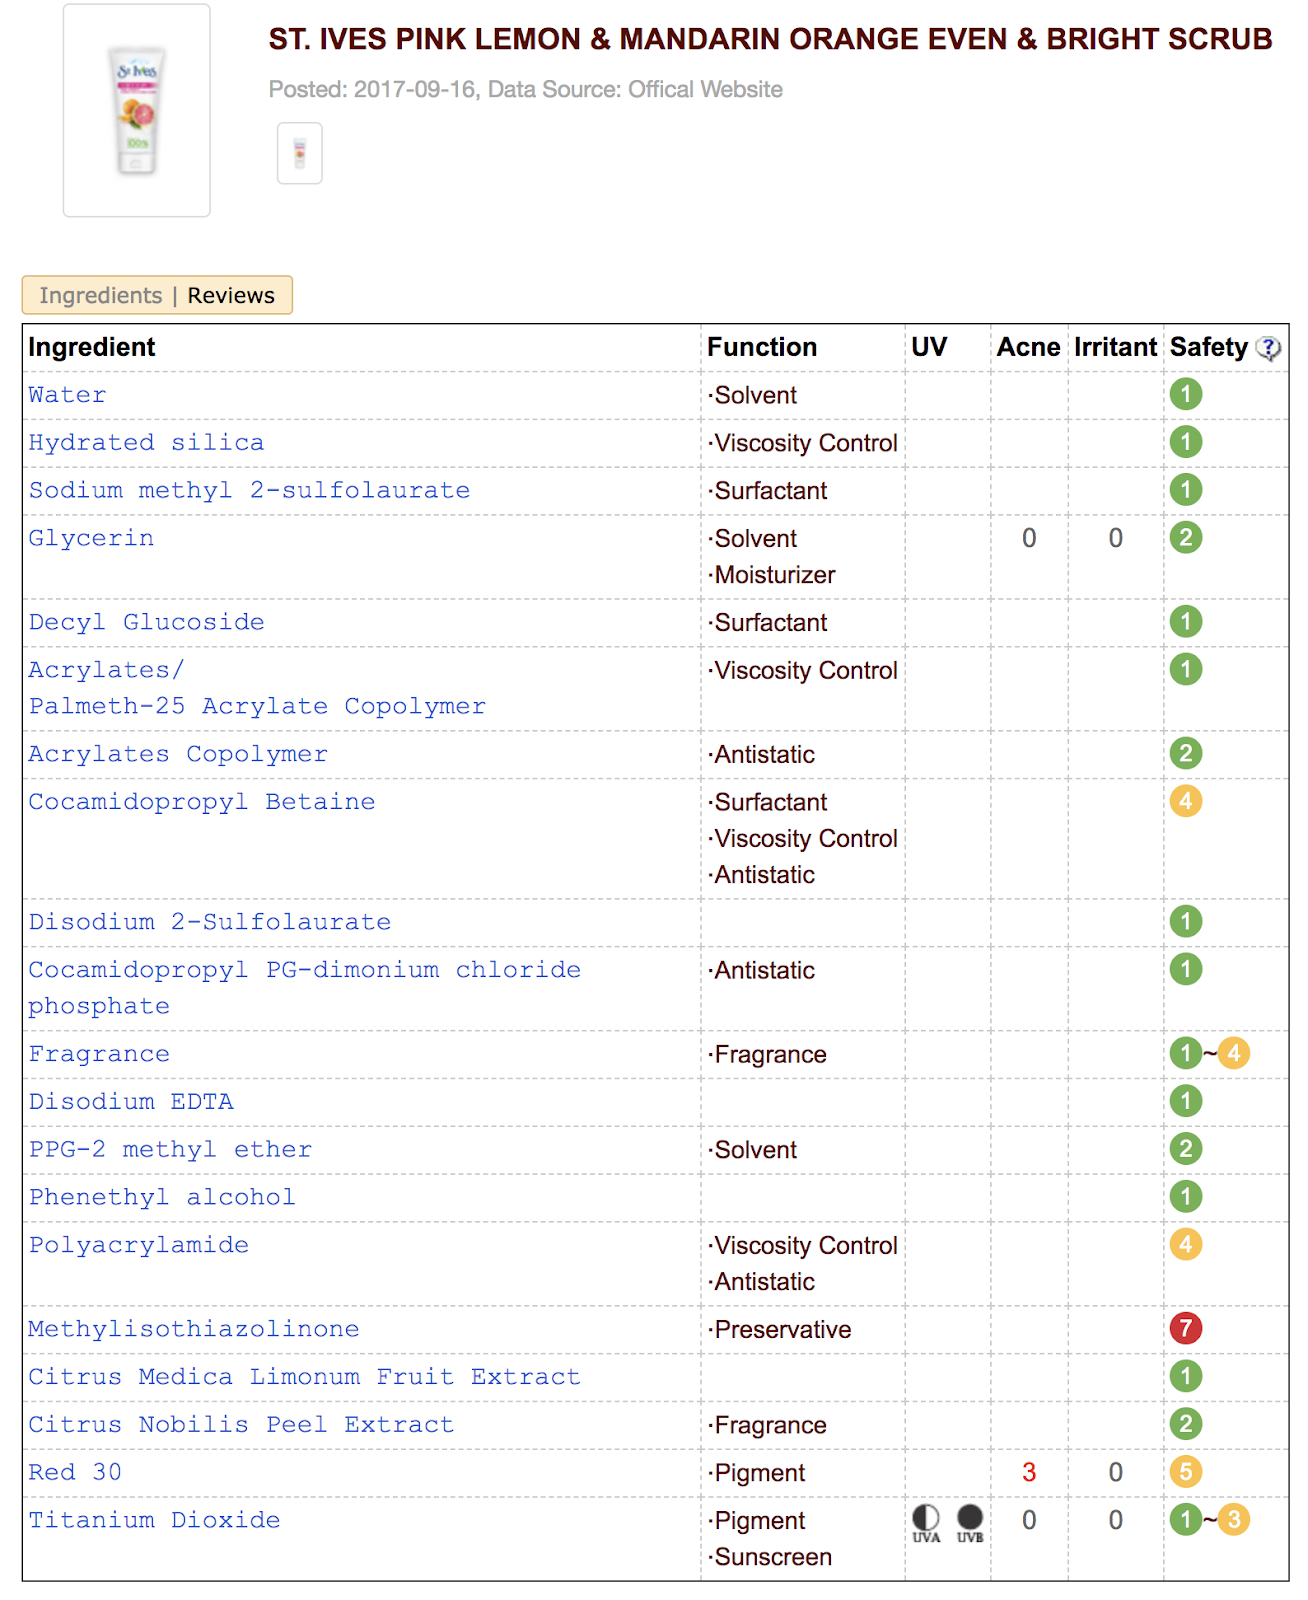Click safety badge 1 for Sodium methyl 2-sulfolaurate
The image size is (1308, 1600).
pos(1186,490)
